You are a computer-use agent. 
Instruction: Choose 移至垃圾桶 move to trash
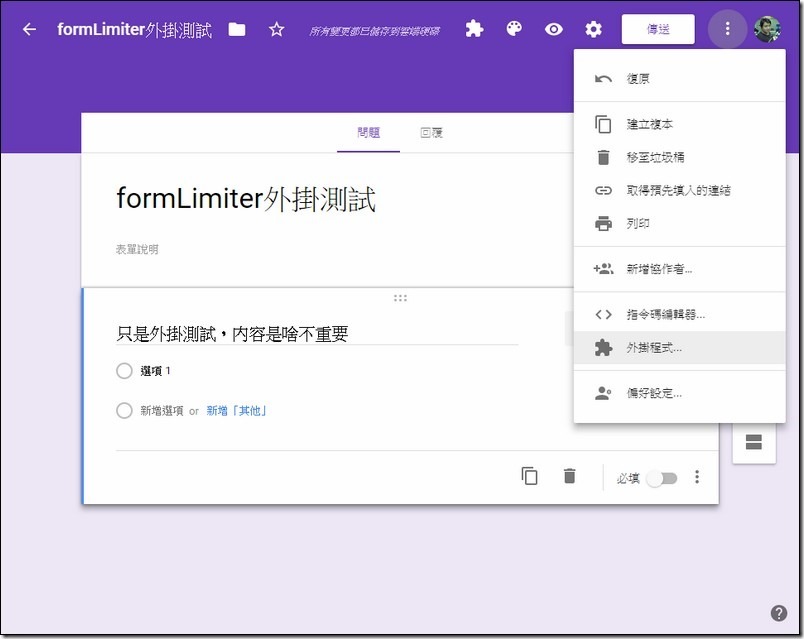[679, 157]
